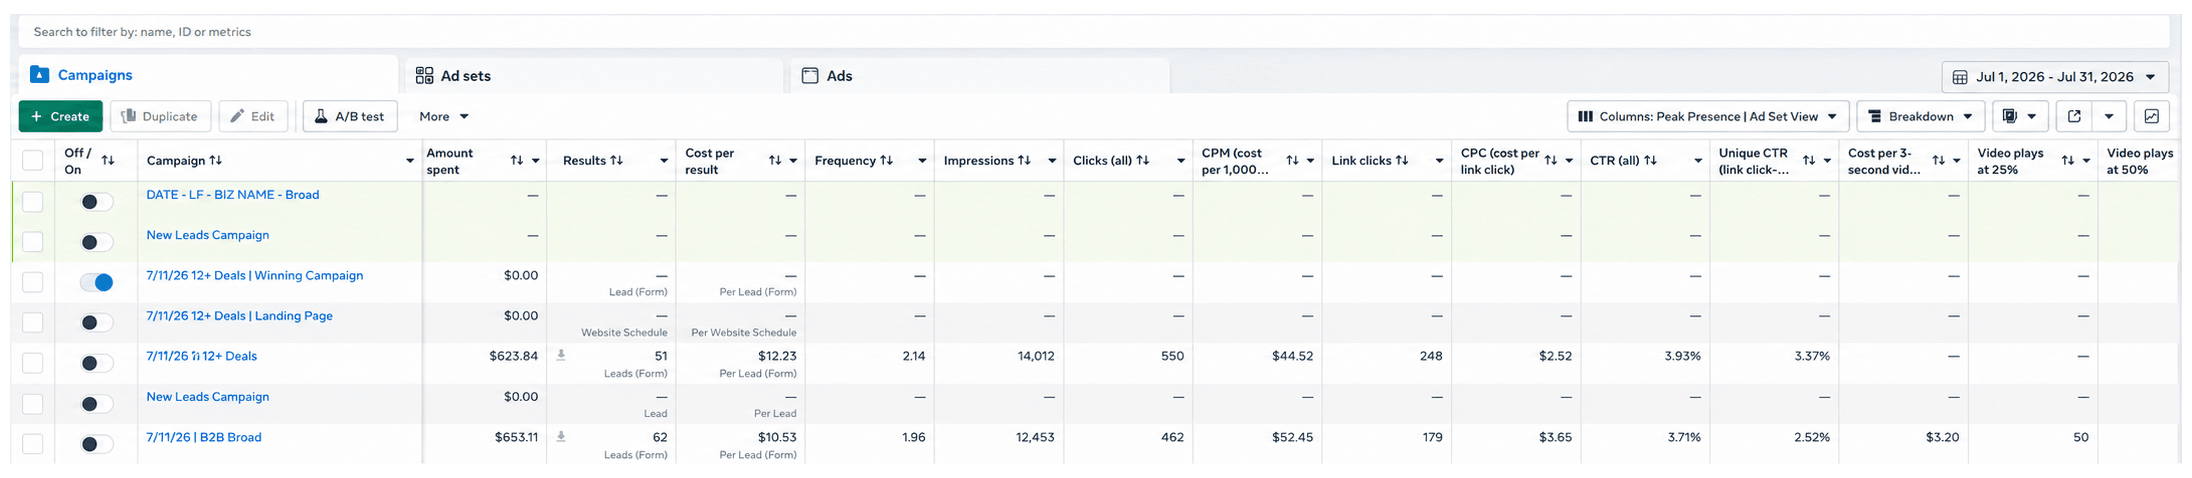
Task: Sort by Clicks (all) arrows
Action: tap(1143, 161)
